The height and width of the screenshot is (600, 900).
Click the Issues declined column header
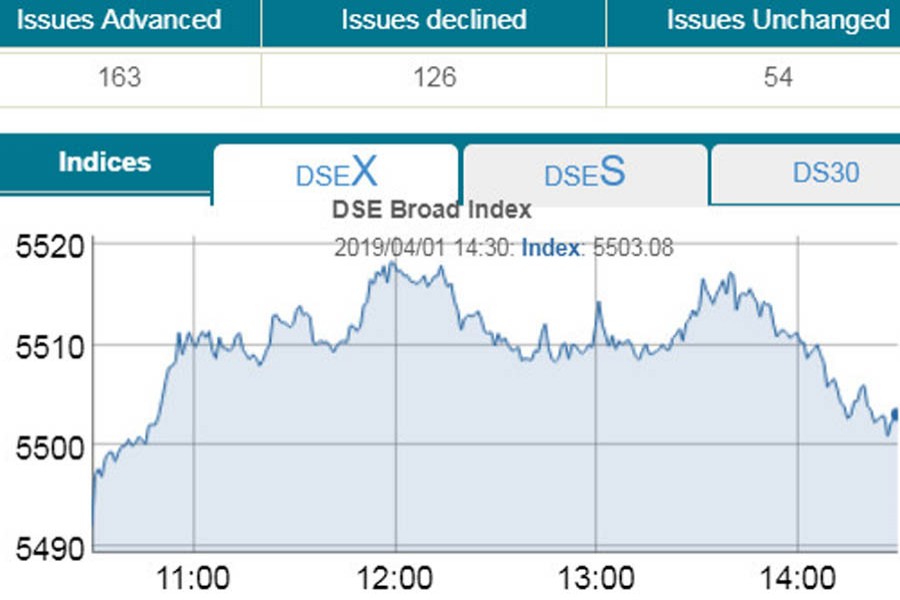pyautogui.click(x=433, y=20)
